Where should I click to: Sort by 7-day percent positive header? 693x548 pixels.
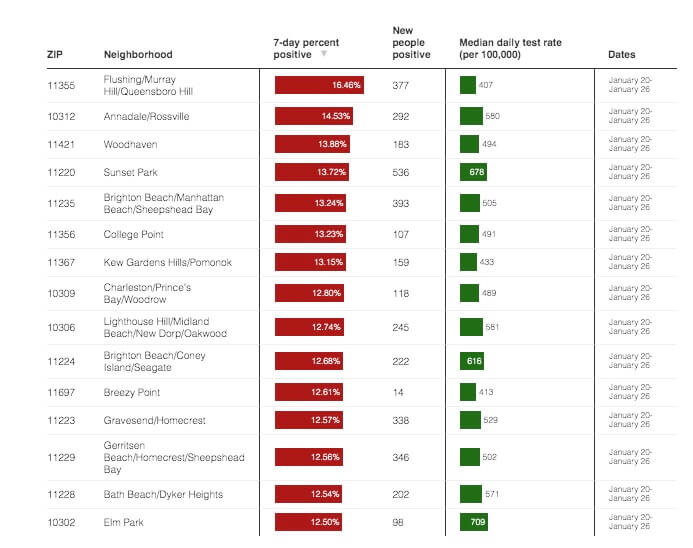point(306,49)
